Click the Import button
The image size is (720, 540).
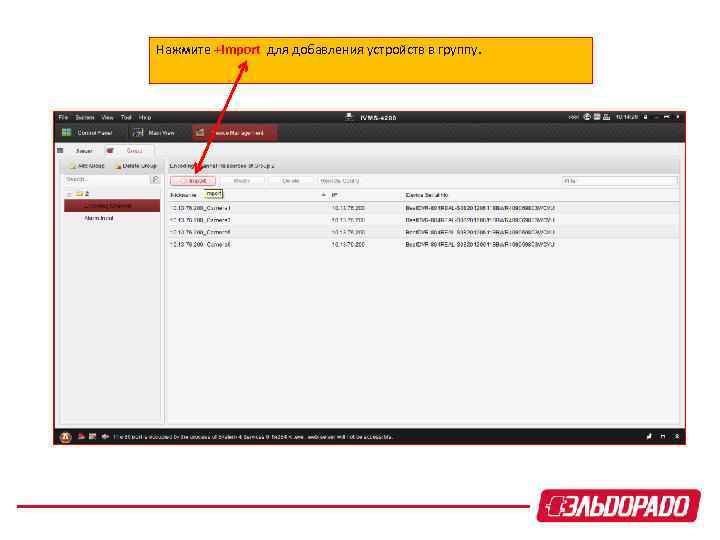point(193,181)
